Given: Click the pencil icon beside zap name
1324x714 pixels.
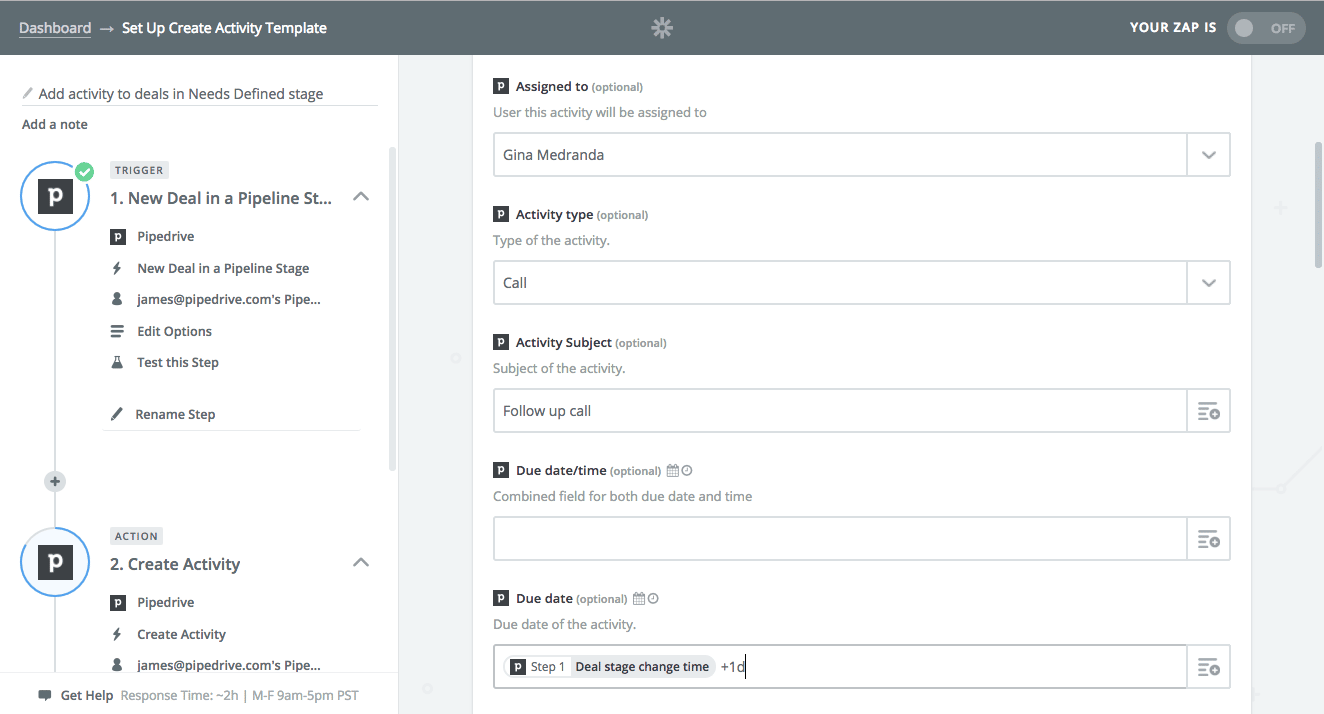Looking at the screenshot, I should 28,93.
